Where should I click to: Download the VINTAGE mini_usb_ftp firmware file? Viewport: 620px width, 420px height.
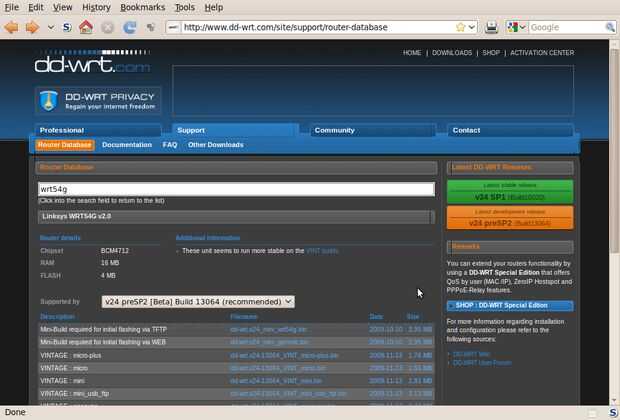coord(288,394)
